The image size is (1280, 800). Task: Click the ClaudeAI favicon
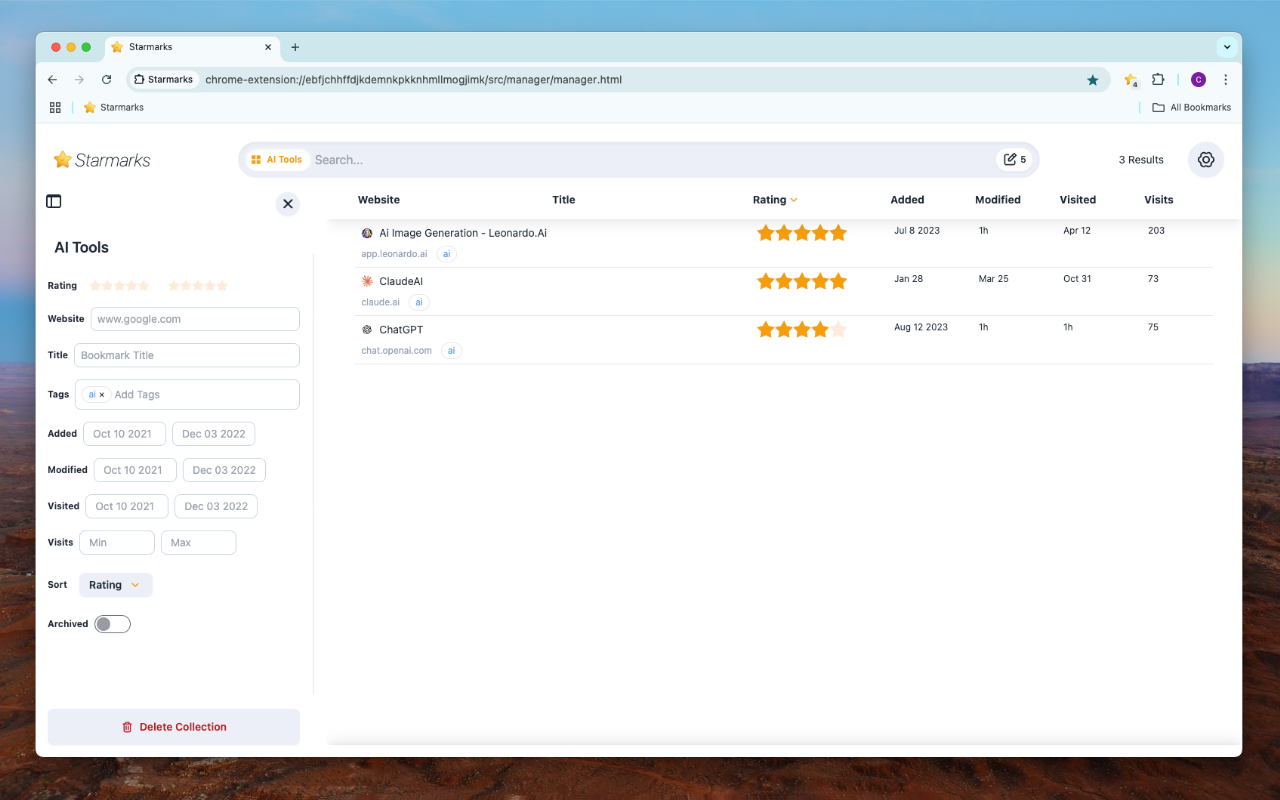pyautogui.click(x=367, y=281)
